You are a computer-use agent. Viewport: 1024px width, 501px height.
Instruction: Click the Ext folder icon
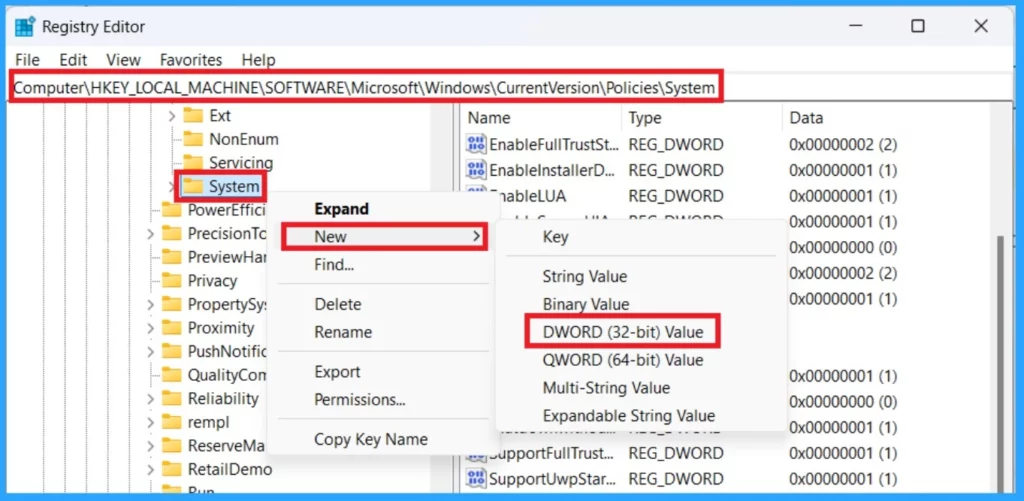193,116
